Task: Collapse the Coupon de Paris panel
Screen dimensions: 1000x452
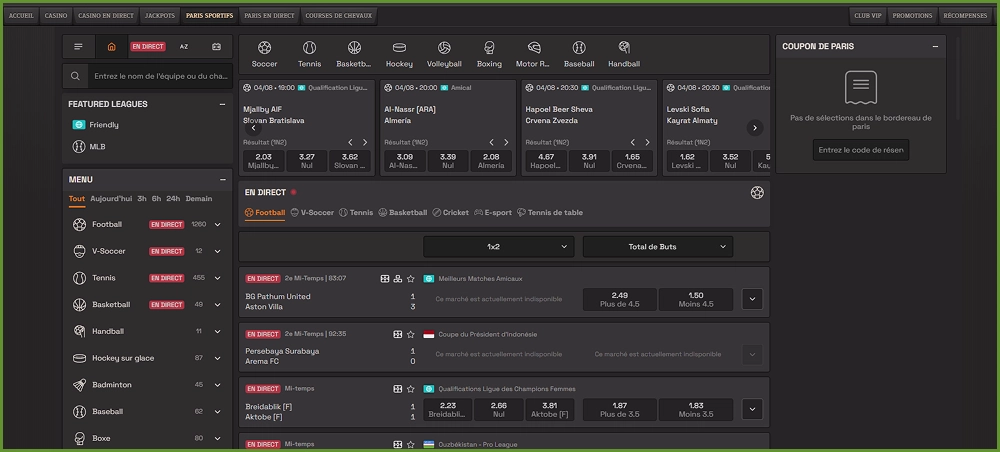Action: coord(935,47)
